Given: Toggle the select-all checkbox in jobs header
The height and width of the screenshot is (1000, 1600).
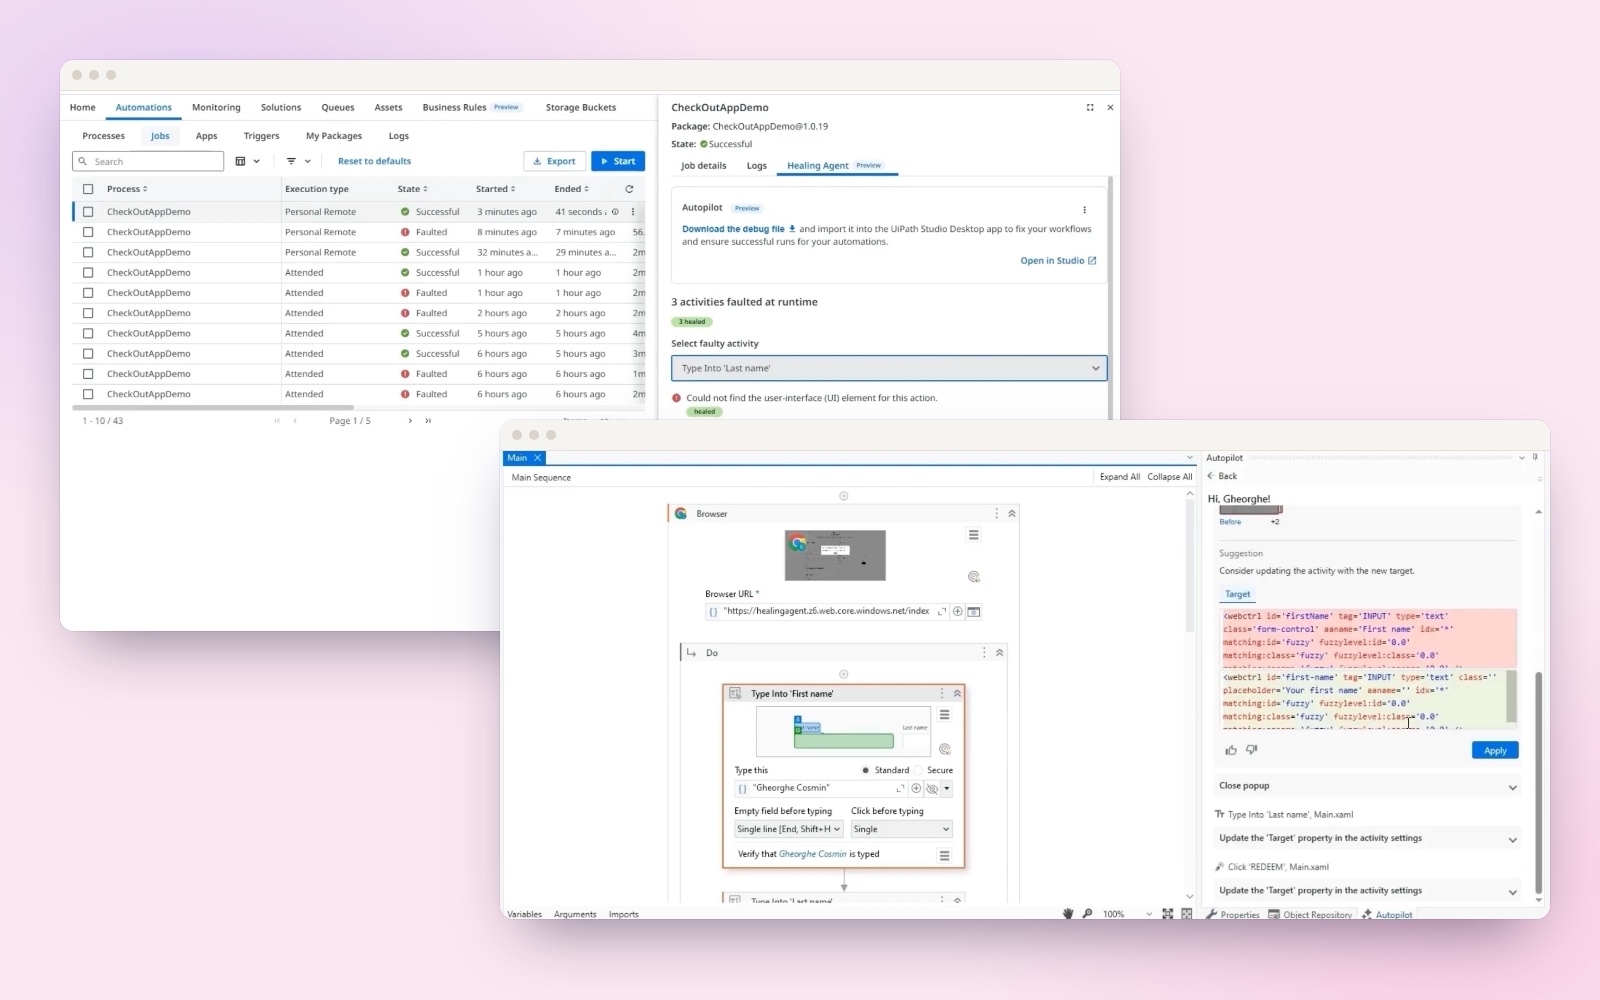Looking at the screenshot, I should click(x=88, y=189).
